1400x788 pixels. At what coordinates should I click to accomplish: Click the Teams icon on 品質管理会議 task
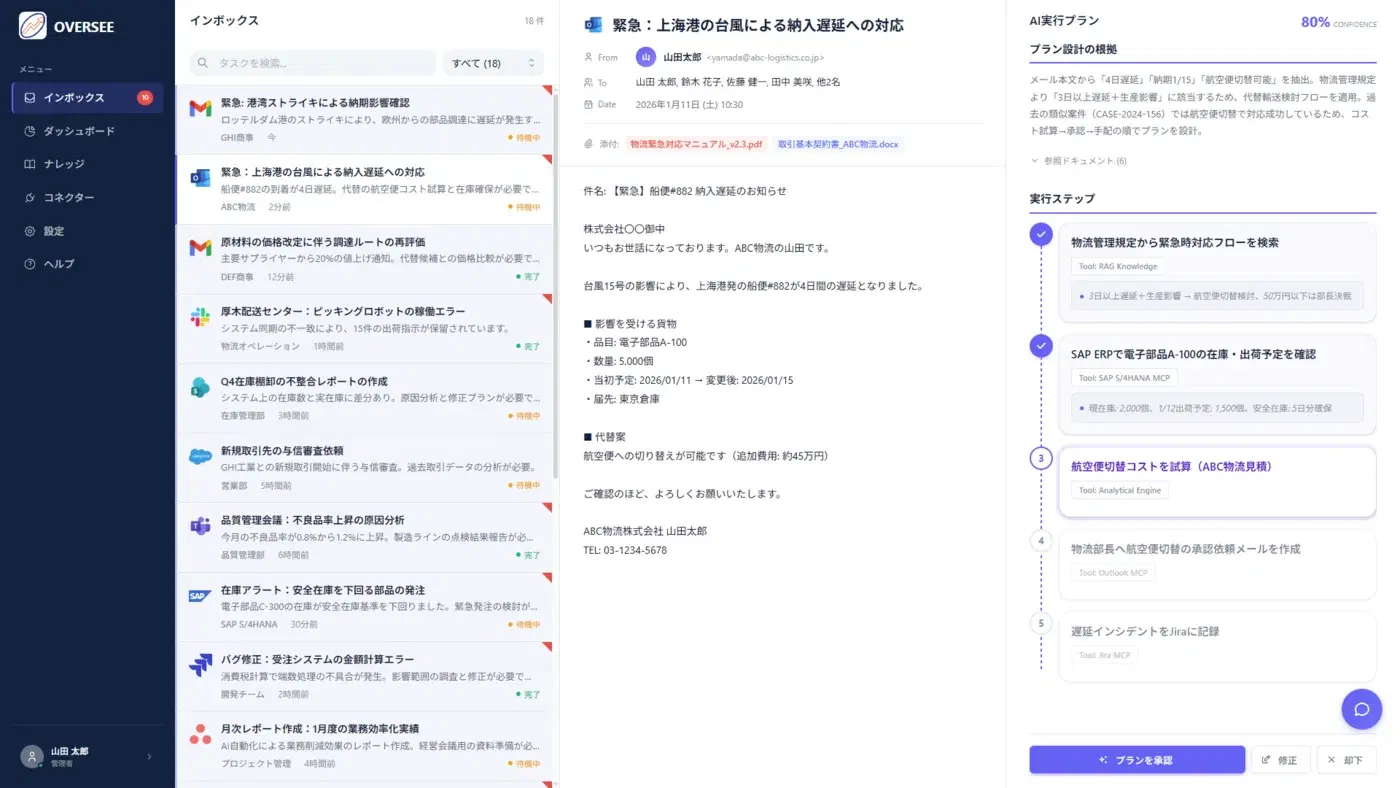pyautogui.click(x=200, y=527)
